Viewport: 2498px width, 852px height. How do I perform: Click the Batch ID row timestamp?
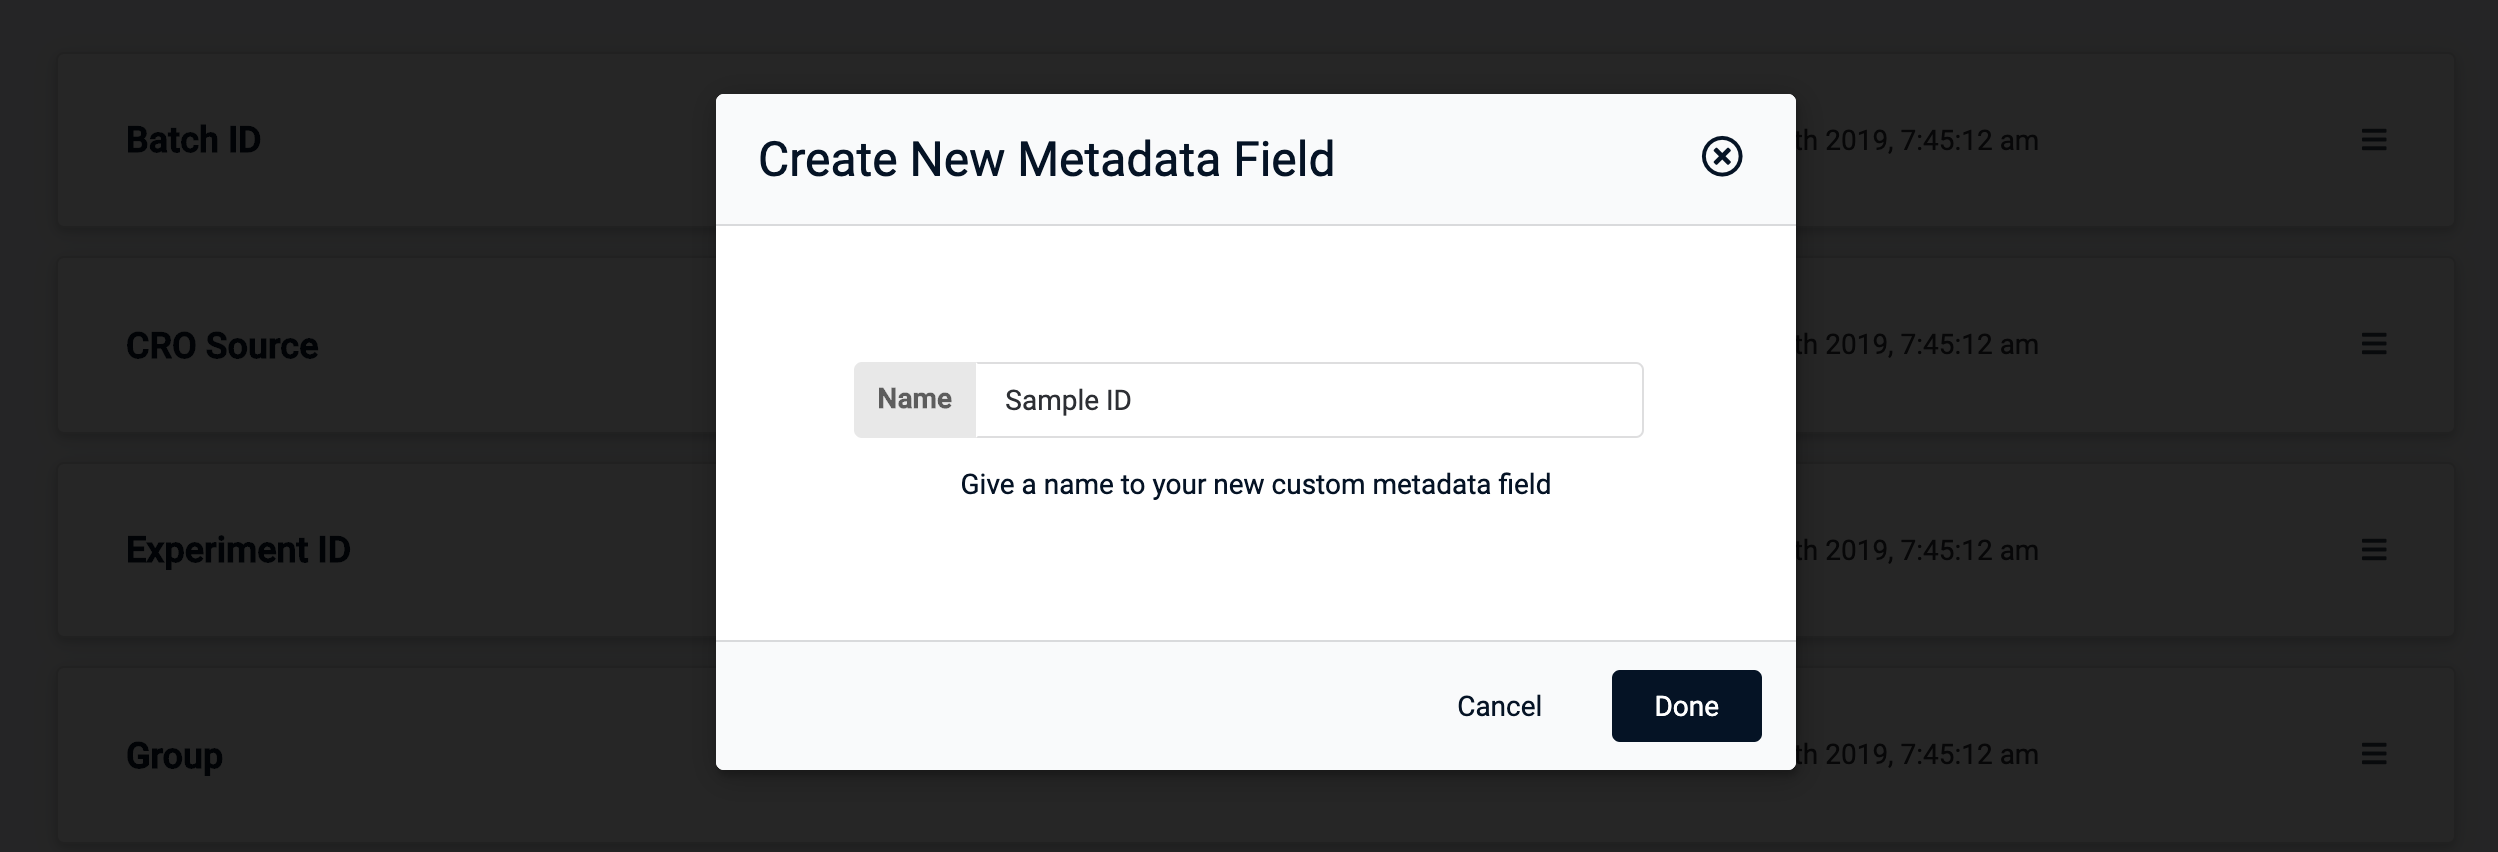(x=1918, y=140)
